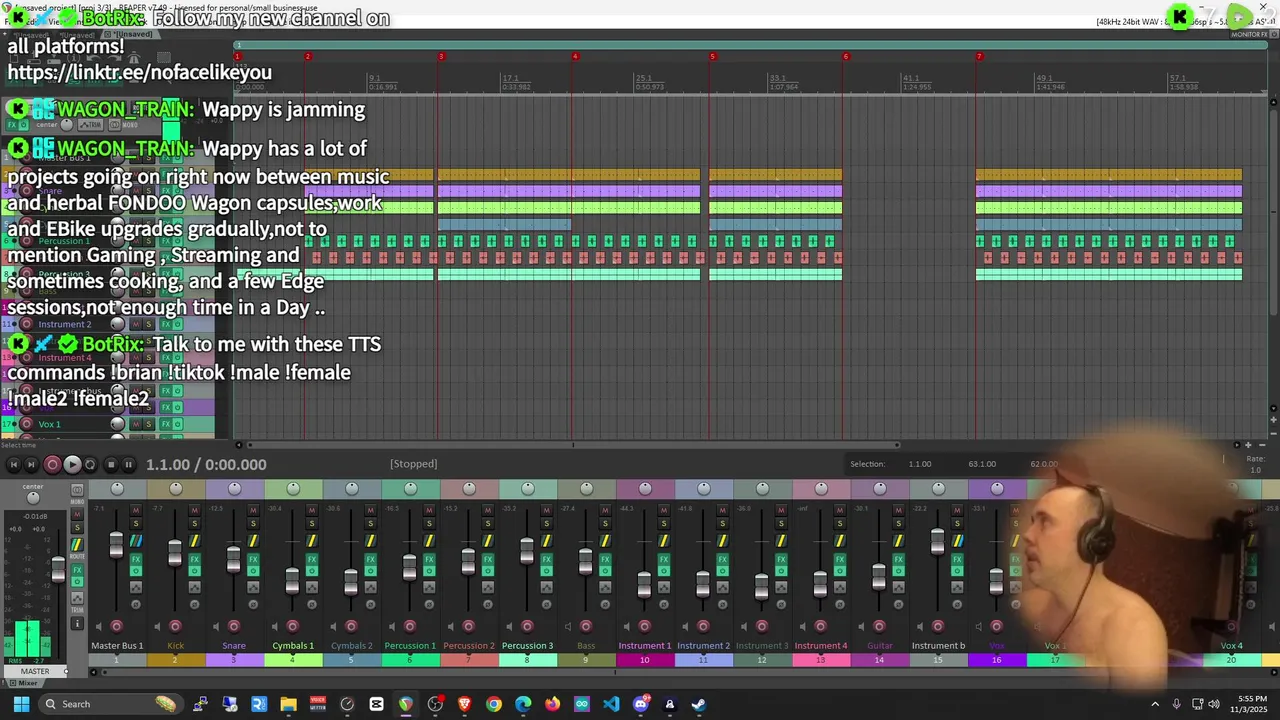1280x720 pixels.
Task: Click the selection end field 63.1.00
Action: [x=982, y=464]
